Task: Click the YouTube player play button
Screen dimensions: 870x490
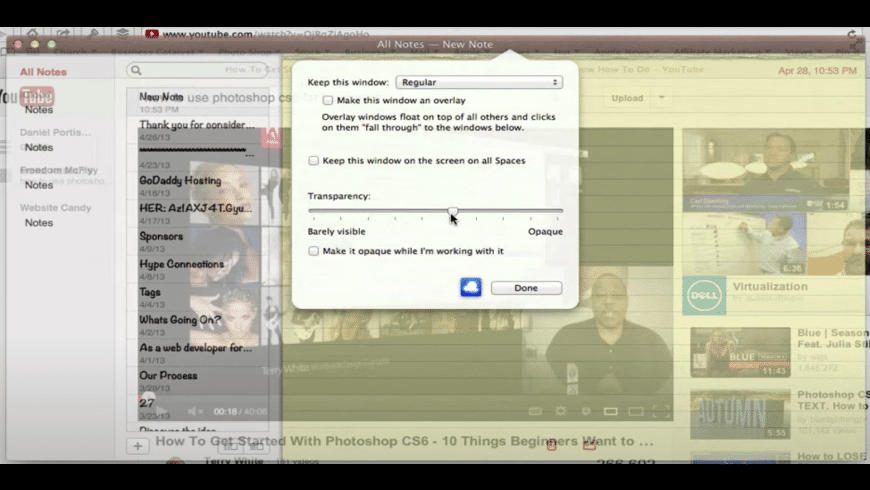Action: pos(160,411)
